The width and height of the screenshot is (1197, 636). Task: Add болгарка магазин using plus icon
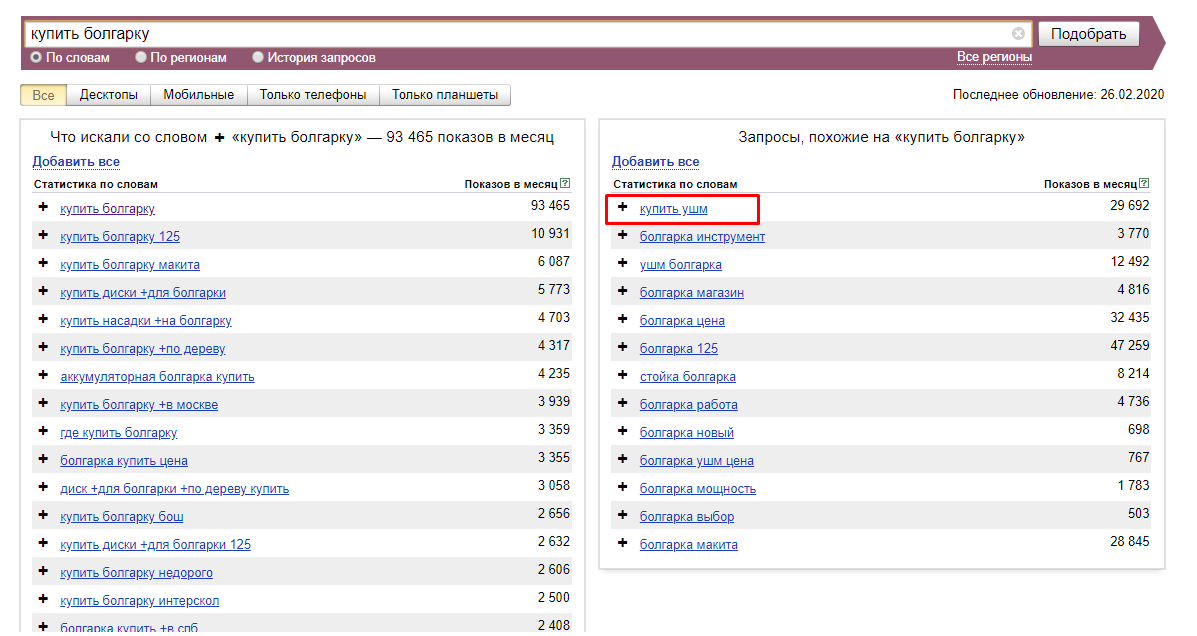(x=623, y=291)
